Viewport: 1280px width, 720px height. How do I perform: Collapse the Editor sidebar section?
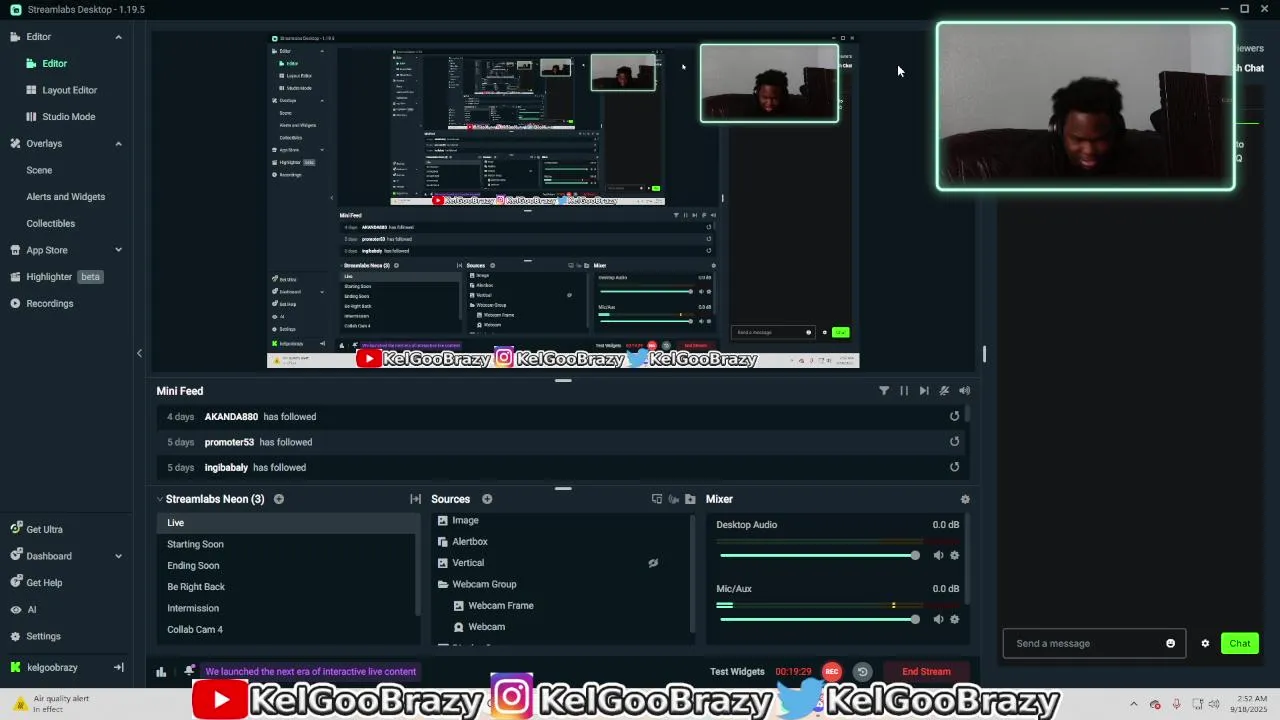tap(118, 37)
